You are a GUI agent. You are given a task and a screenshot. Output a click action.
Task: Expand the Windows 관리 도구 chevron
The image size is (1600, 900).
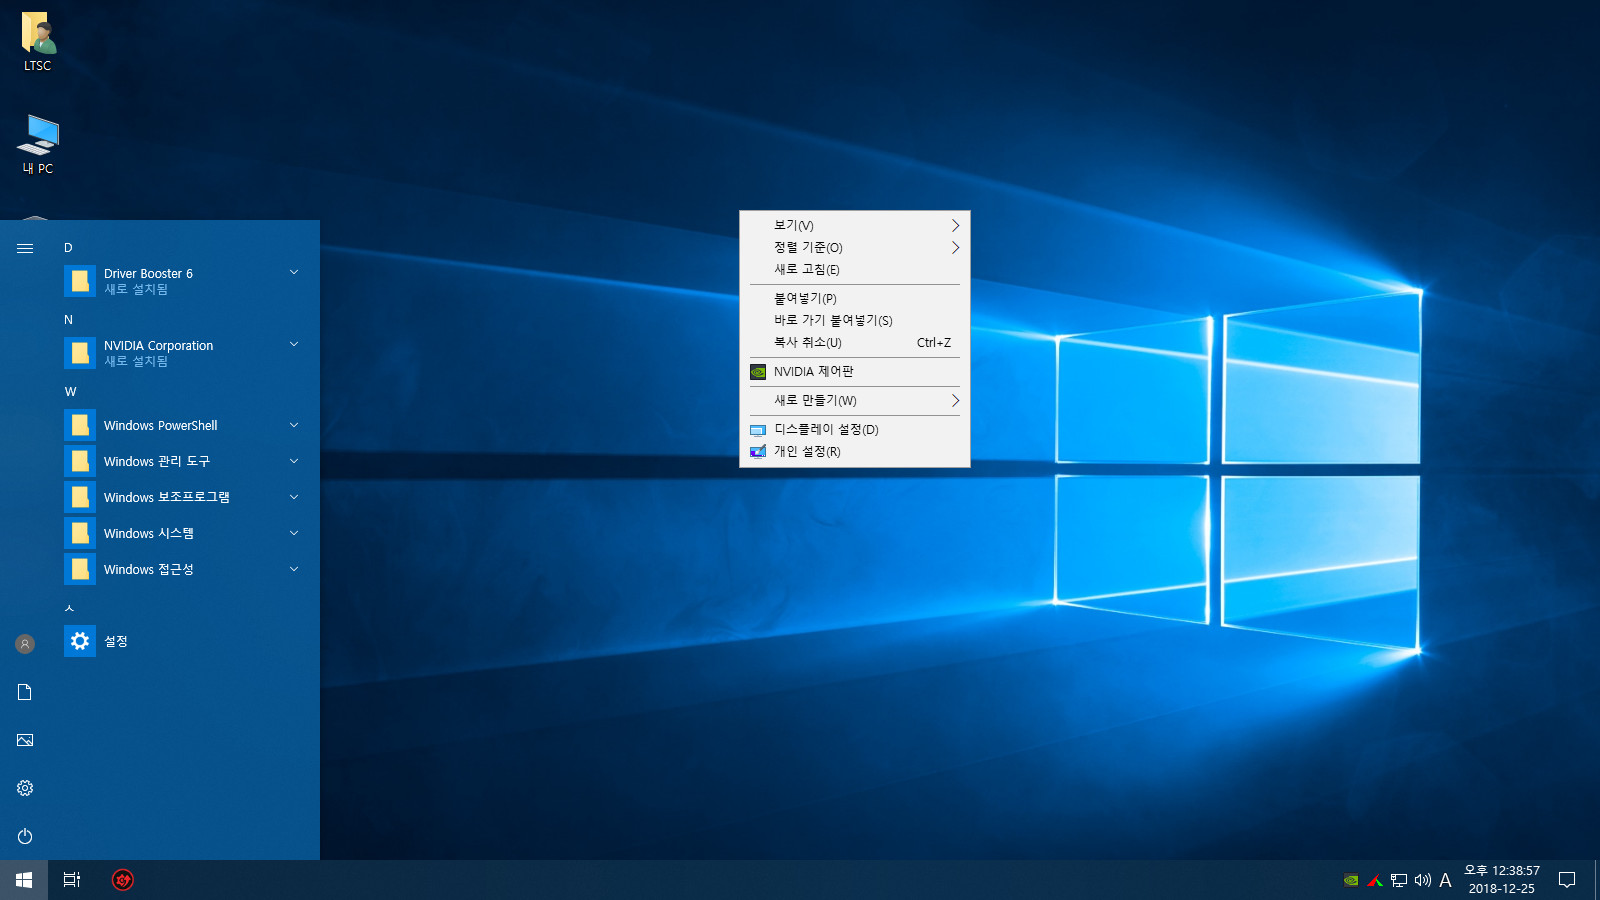tap(294, 461)
